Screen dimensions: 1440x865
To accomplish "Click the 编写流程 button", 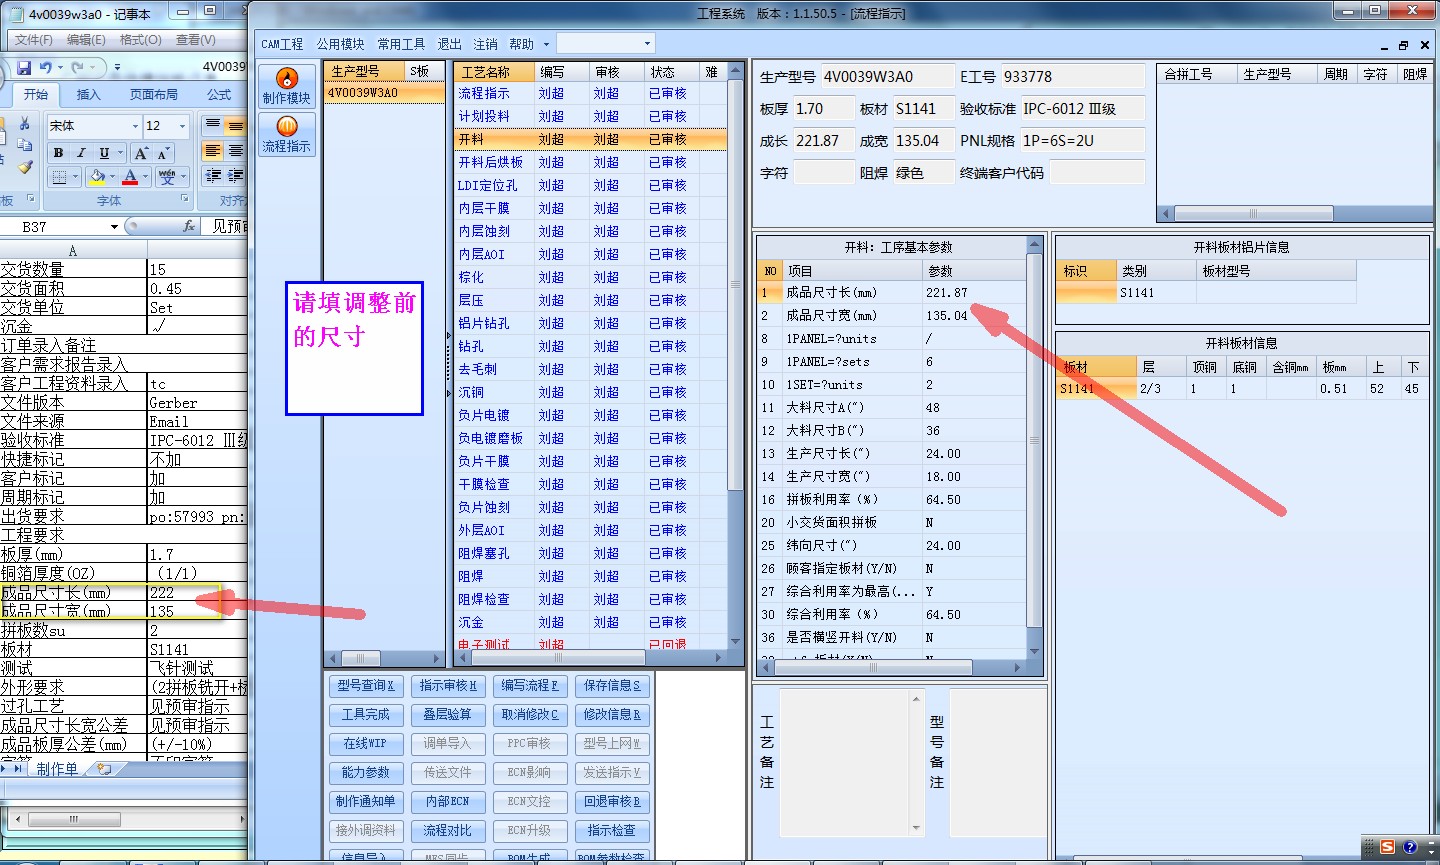I will pyautogui.click(x=529, y=686).
